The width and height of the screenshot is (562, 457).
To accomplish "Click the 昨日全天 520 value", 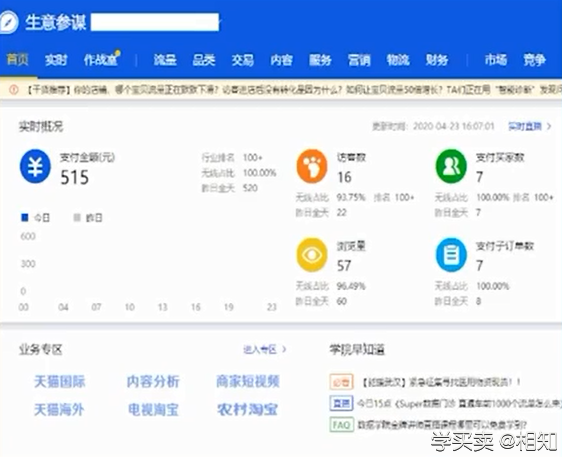I will tap(250, 188).
